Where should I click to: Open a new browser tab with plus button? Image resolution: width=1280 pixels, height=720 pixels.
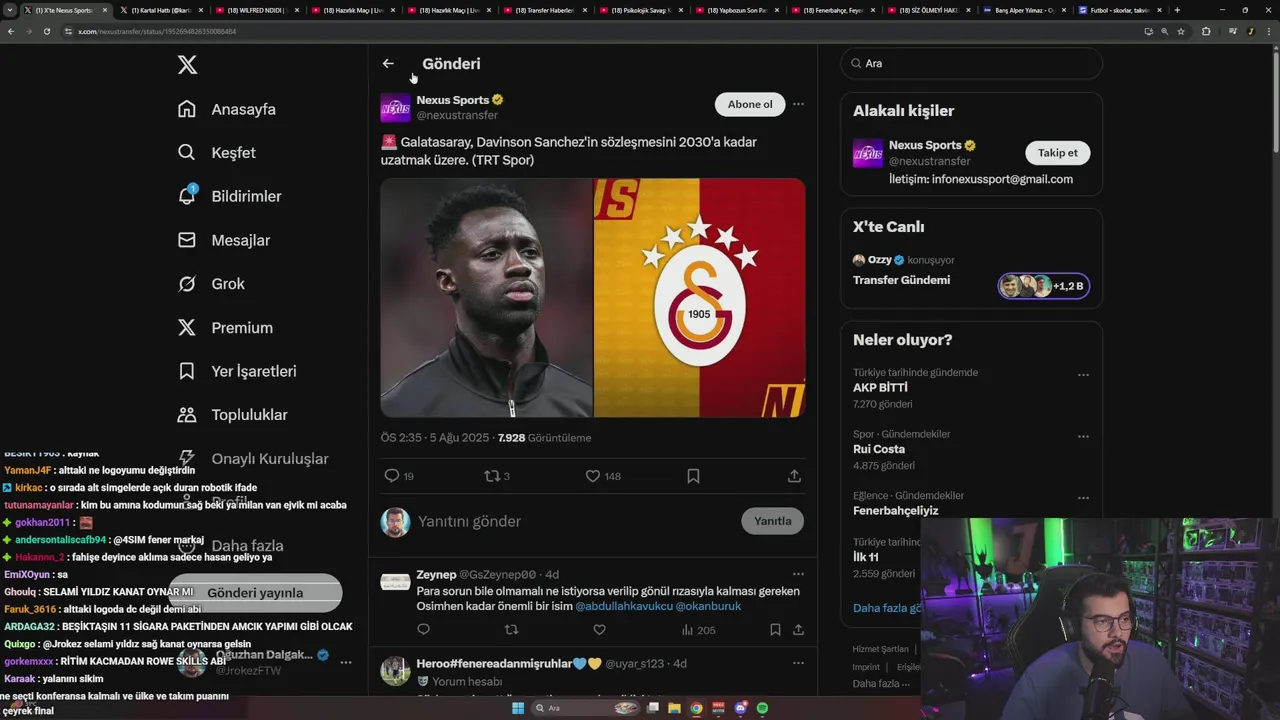click(x=1177, y=10)
